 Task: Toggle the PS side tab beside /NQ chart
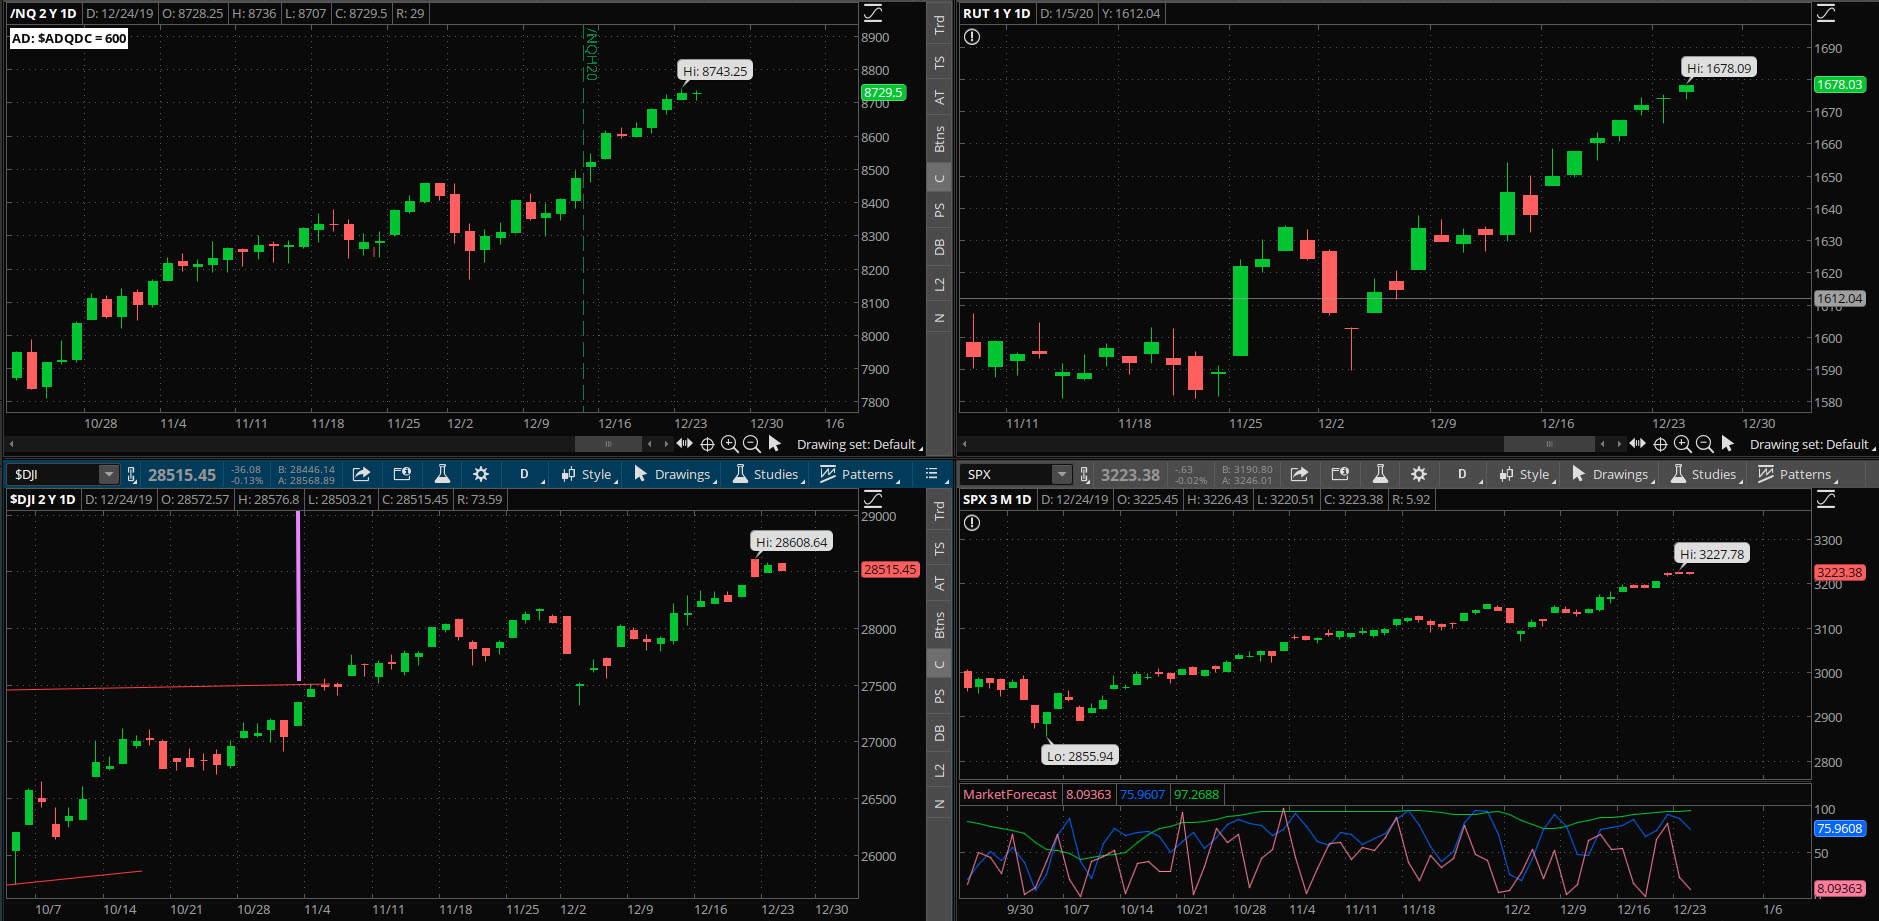[939, 210]
